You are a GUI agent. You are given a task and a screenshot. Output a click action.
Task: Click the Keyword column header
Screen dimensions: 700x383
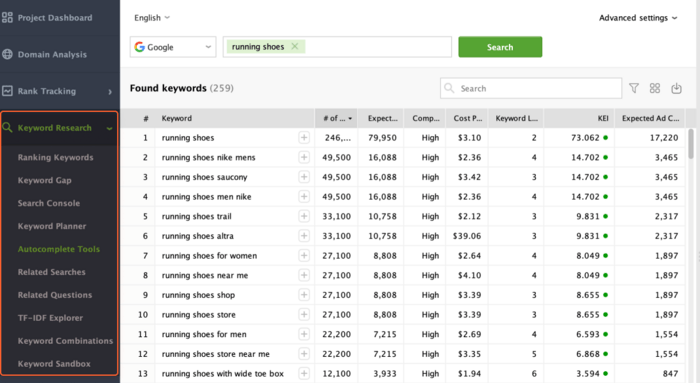pos(234,118)
